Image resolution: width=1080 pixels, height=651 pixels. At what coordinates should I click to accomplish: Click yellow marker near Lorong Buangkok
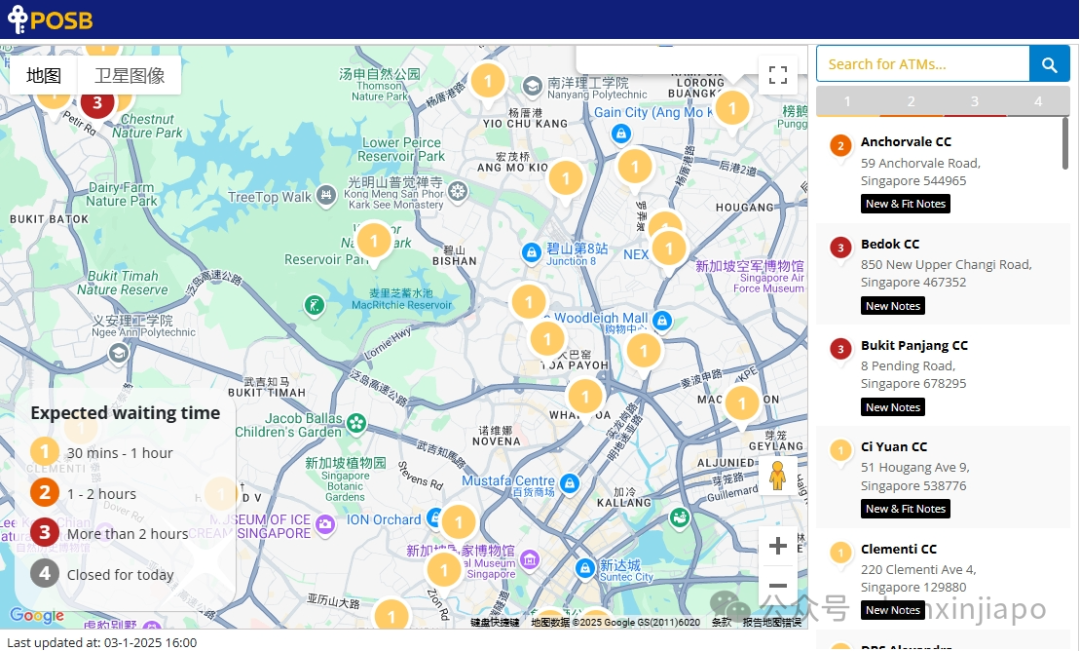point(732,109)
